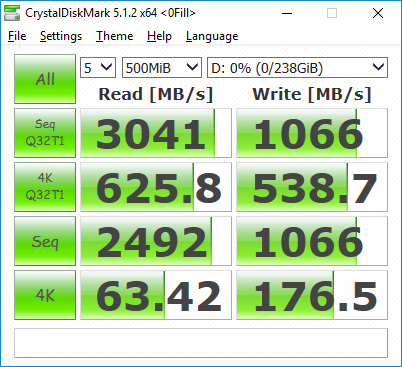The height and width of the screenshot is (367, 402).
Task: Expand the D: drive selection dropdown
Action: click(297, 68)
